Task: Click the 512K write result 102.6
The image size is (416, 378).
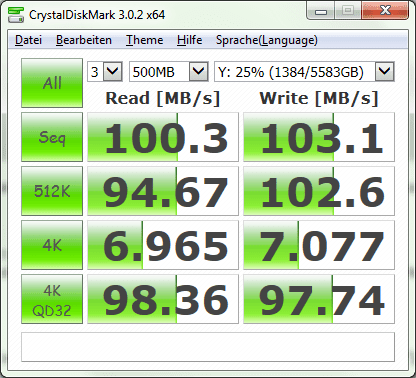Action: (x=319, y=191)
